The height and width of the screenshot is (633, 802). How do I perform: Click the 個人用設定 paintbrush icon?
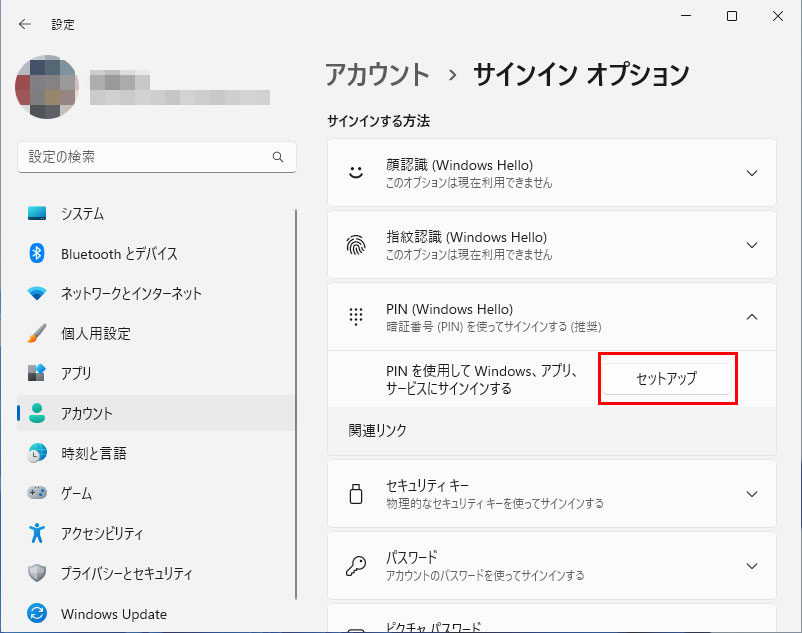[x=37, y=333]
